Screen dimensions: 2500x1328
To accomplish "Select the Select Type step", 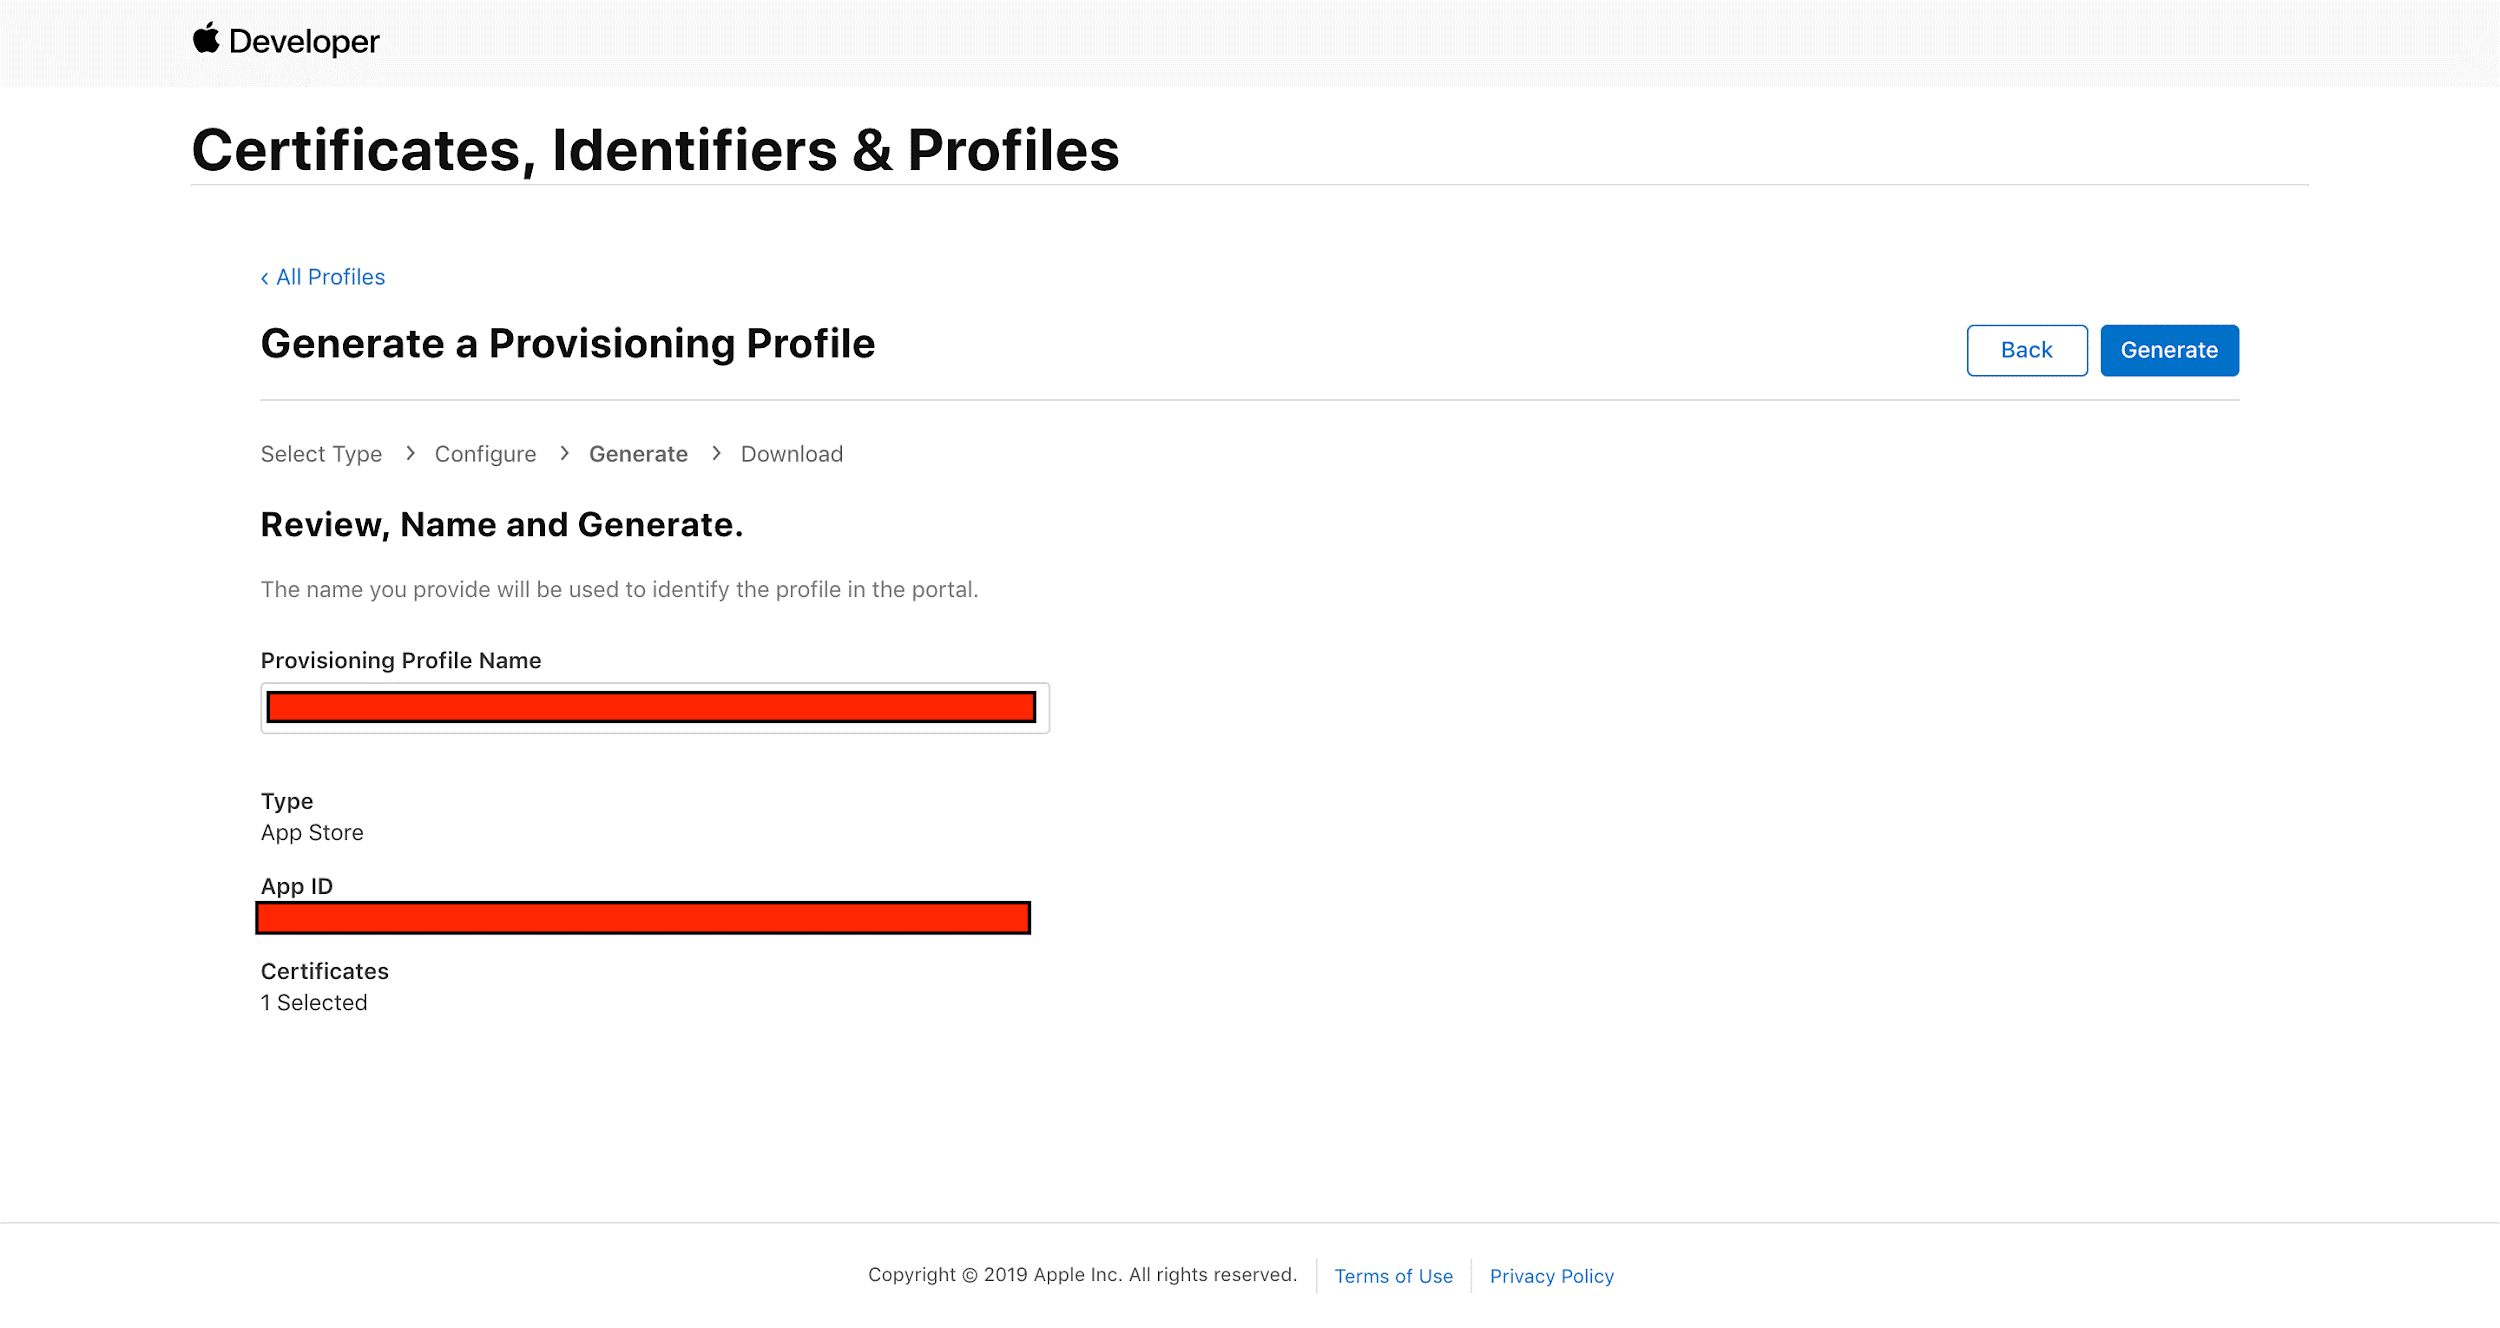I will (x=321, y=454).
